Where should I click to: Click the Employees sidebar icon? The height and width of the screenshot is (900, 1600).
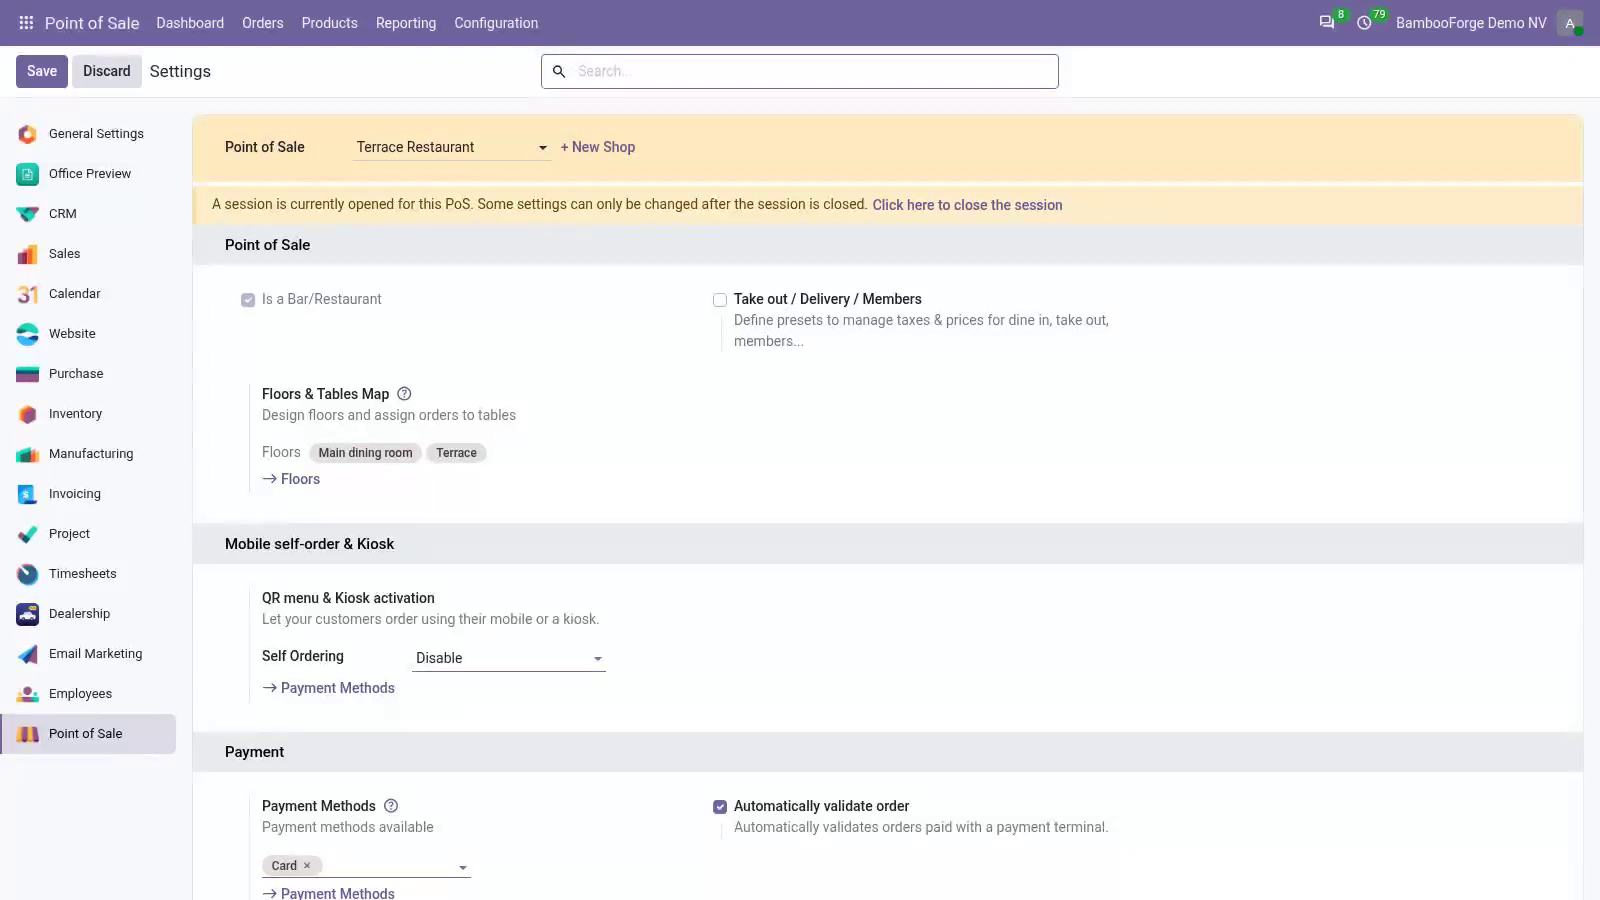[28, 694]
